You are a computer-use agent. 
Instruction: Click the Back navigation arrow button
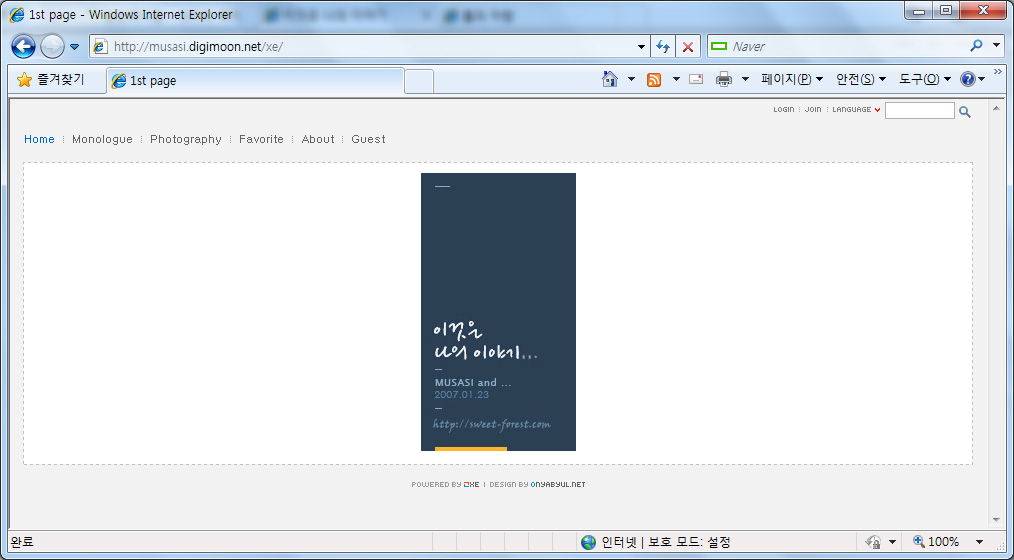[24, 47]
